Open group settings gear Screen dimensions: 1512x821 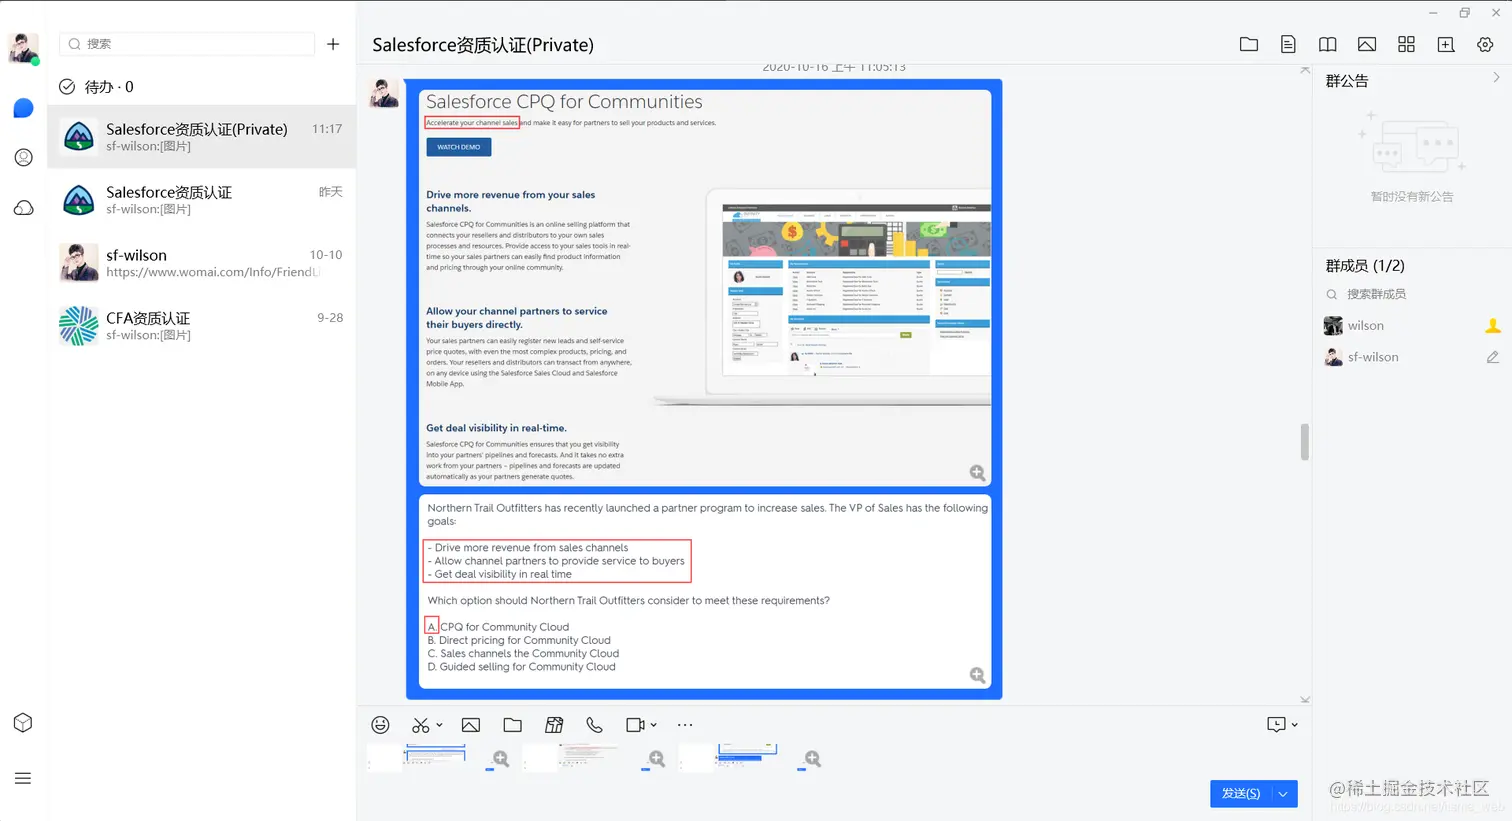[1485, 44]
